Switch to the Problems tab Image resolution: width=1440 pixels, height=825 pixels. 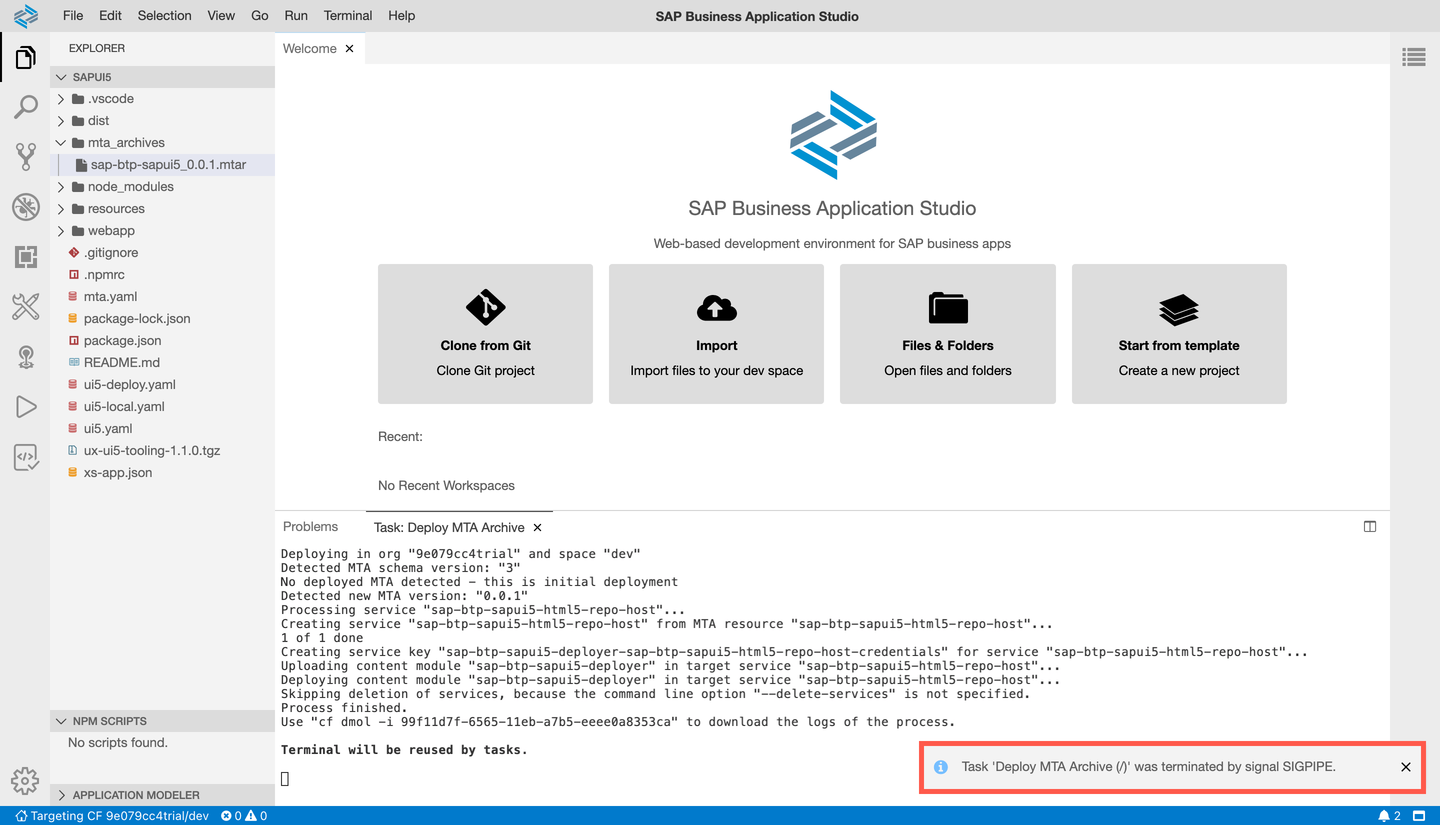click(x=311, y=527)
